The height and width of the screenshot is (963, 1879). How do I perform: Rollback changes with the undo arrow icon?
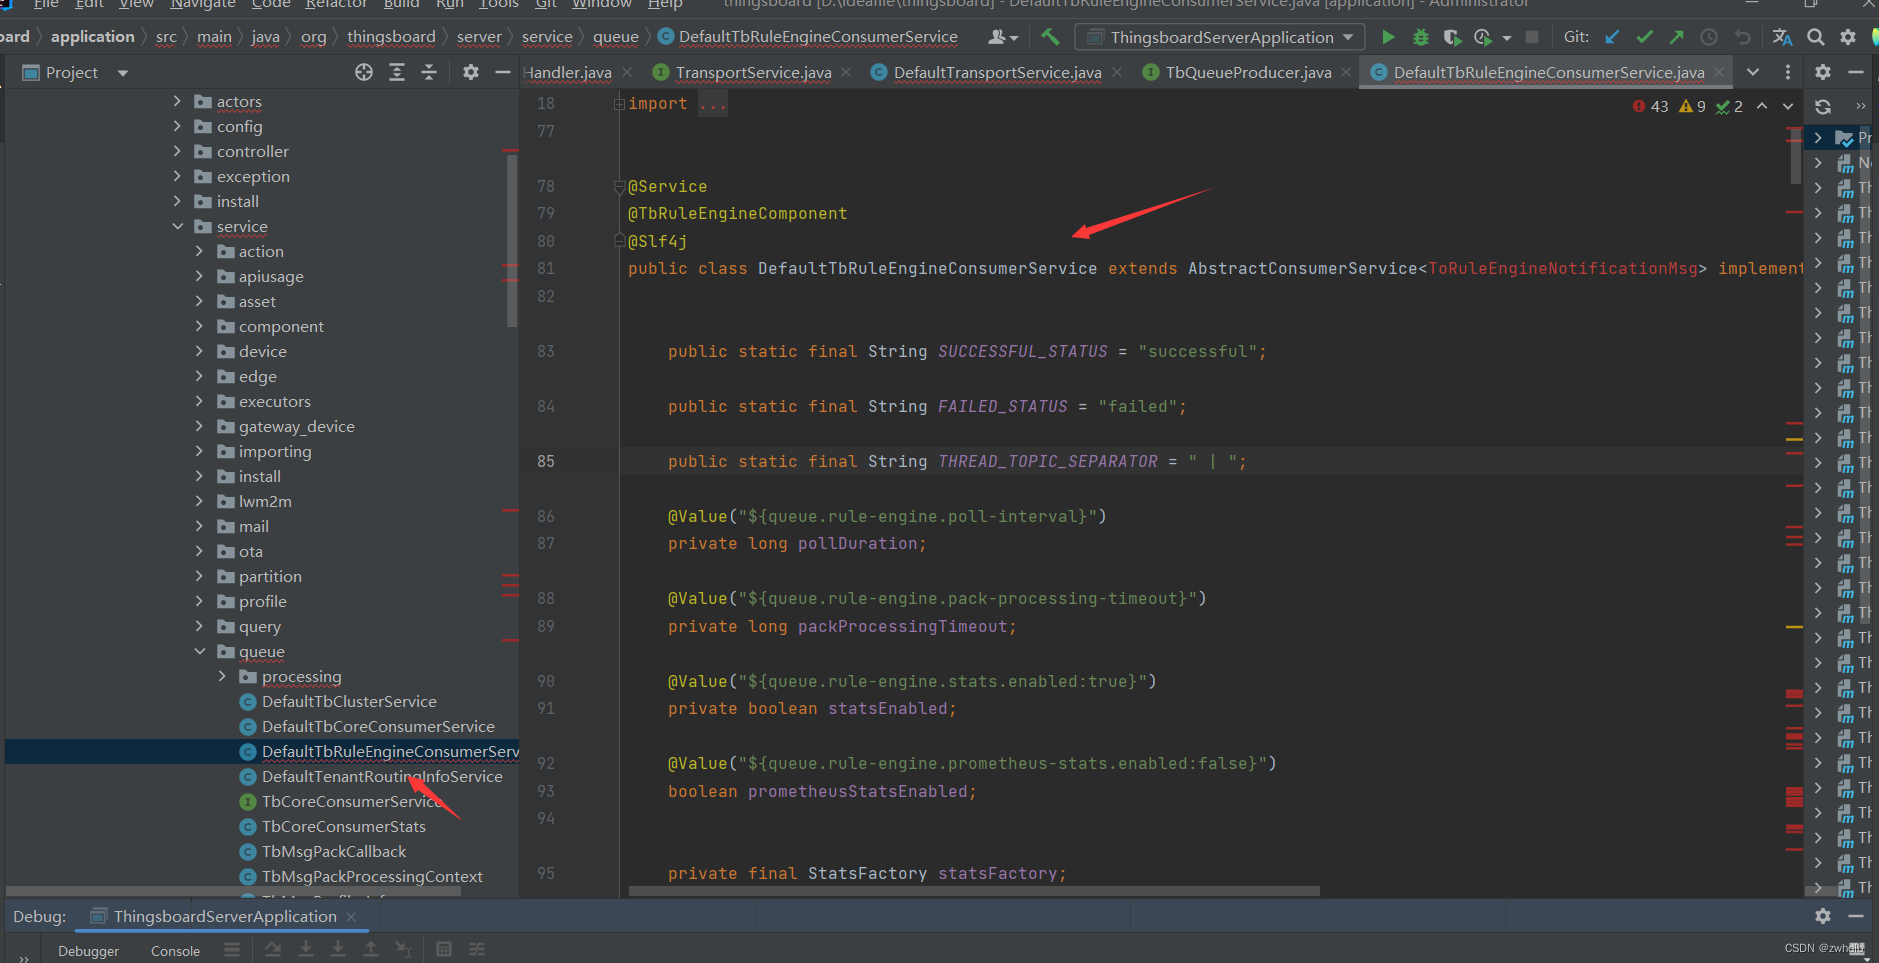point(1743,37)
